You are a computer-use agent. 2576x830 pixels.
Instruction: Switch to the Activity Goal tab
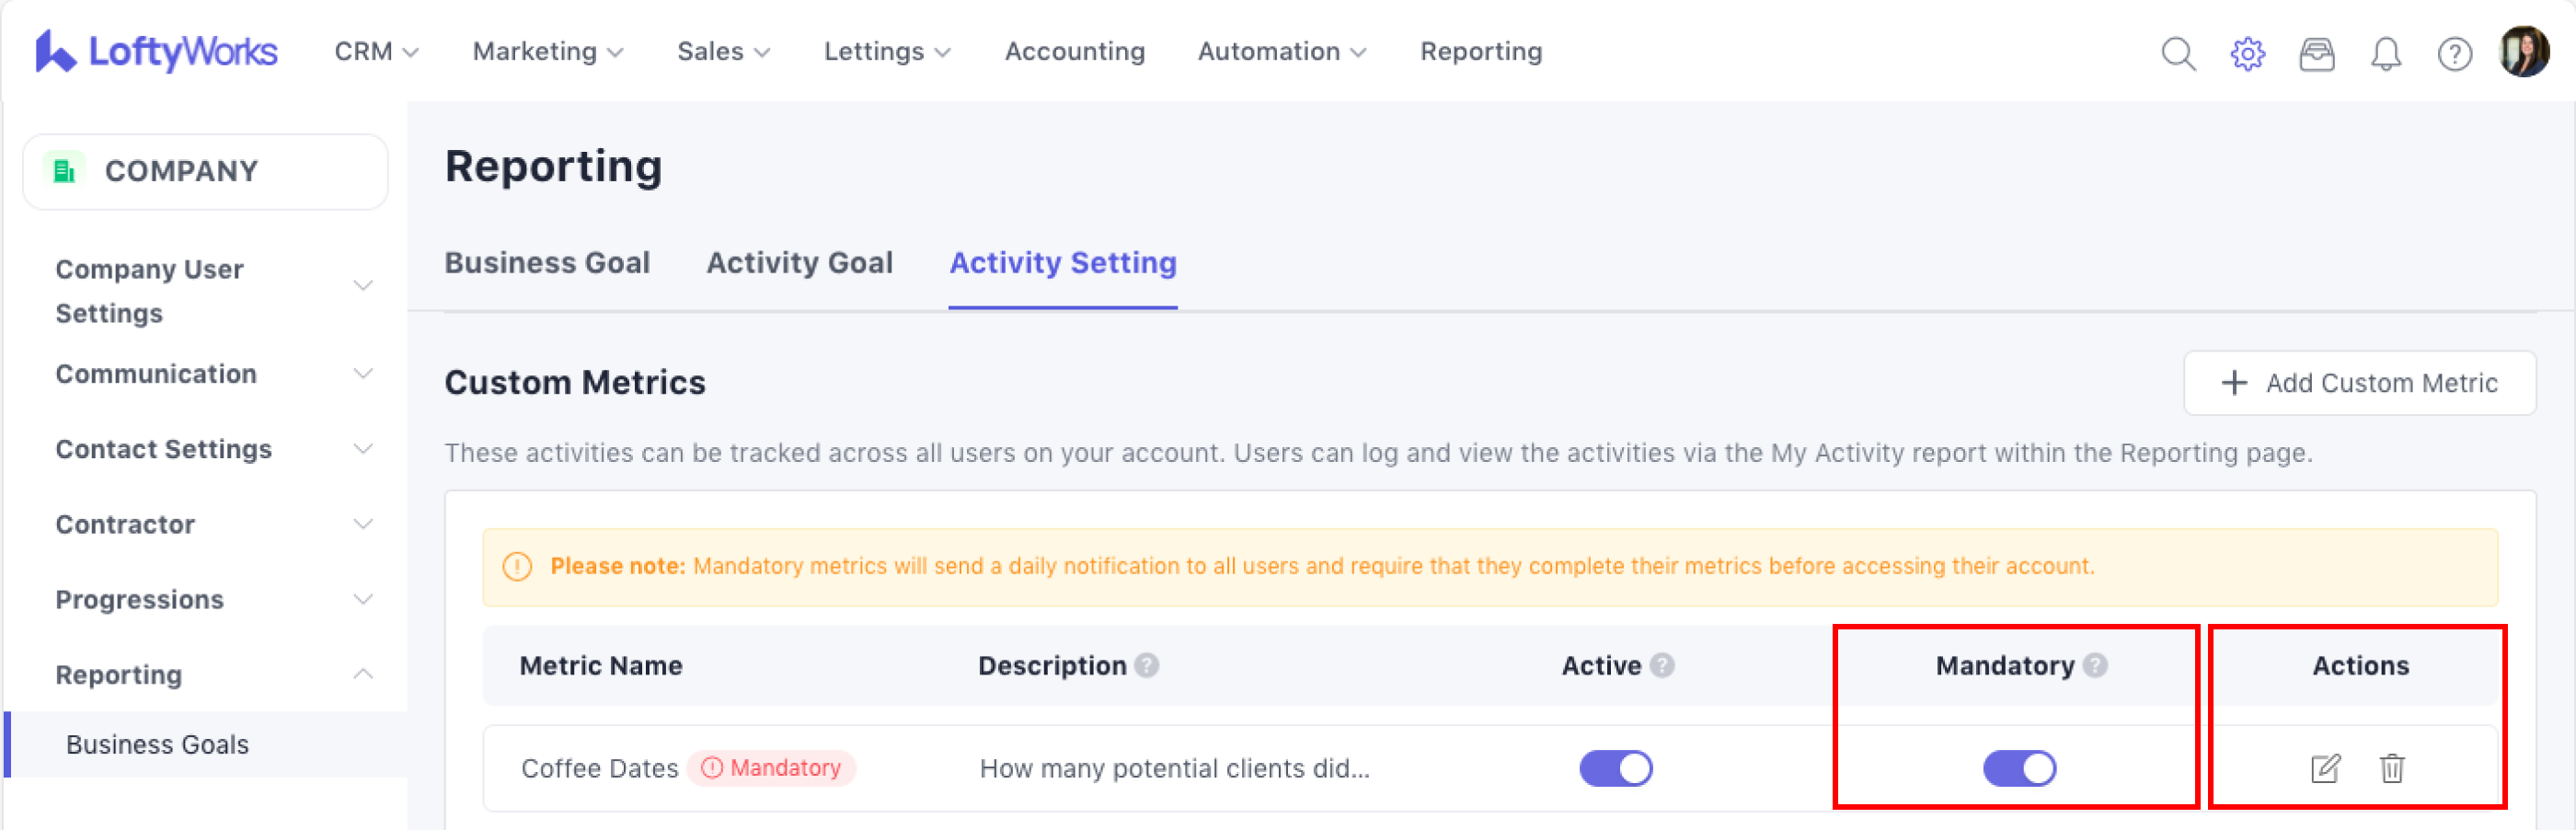(799, 262)
